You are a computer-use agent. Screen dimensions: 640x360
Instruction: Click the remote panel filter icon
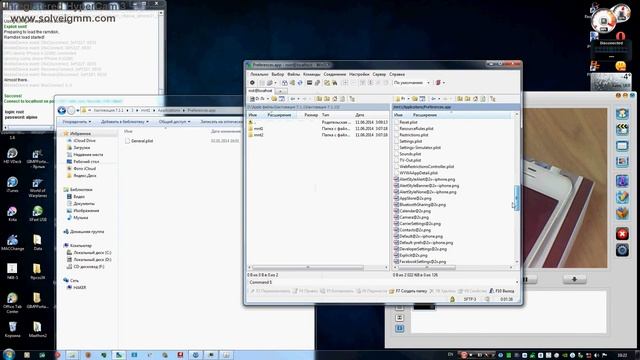[422, 99]
